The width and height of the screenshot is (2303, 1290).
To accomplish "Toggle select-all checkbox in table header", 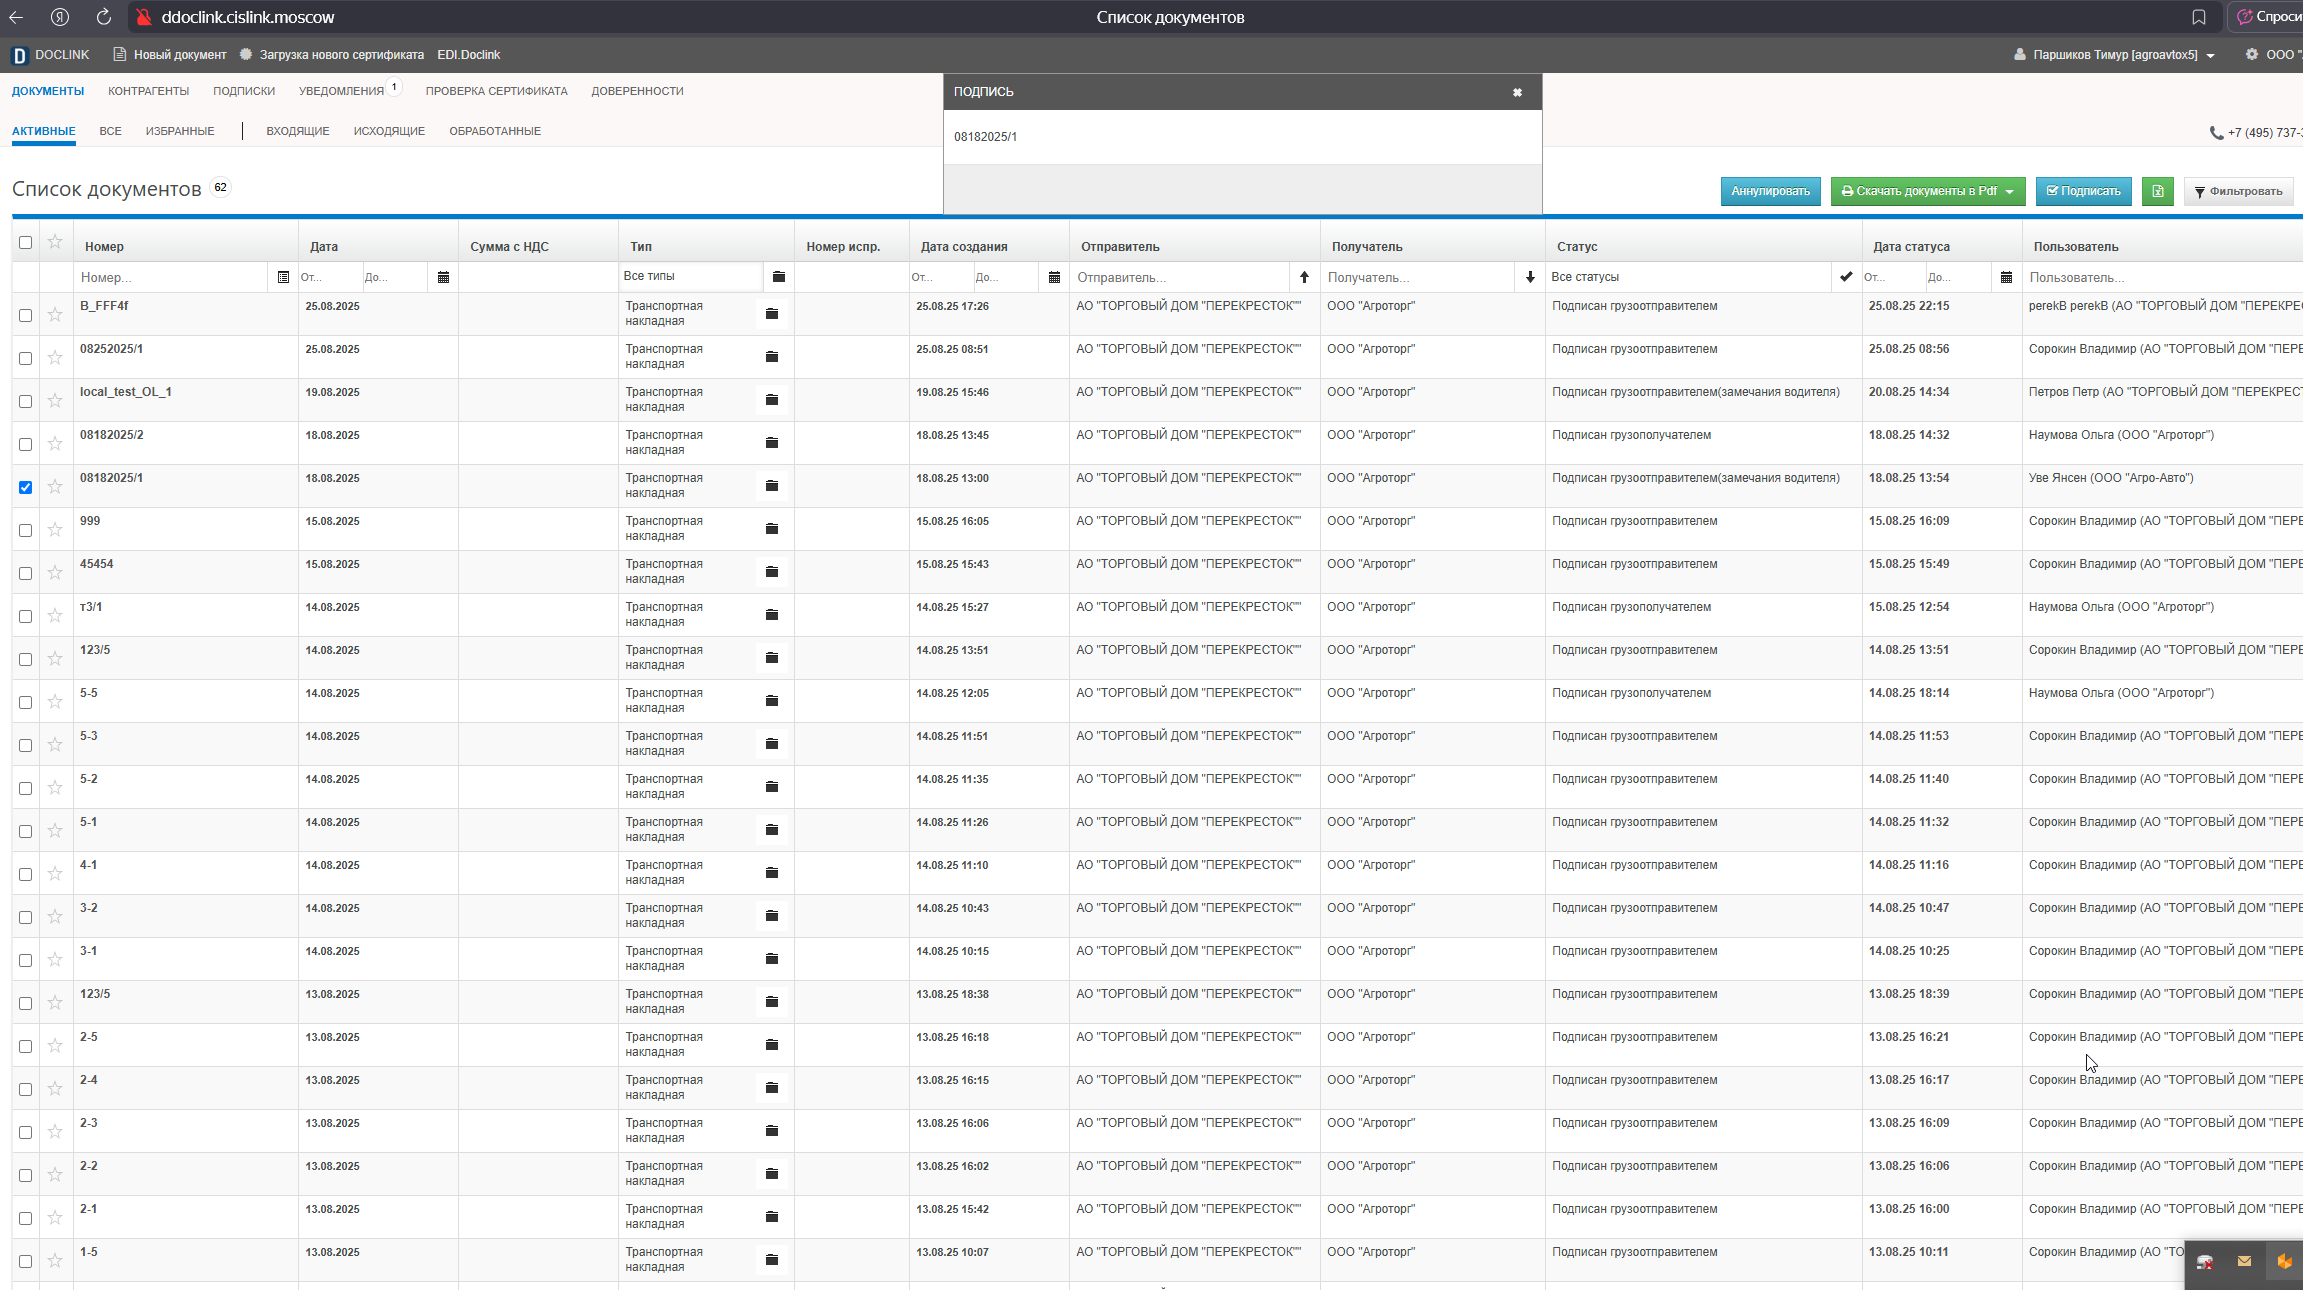I will tap(25, 242).
